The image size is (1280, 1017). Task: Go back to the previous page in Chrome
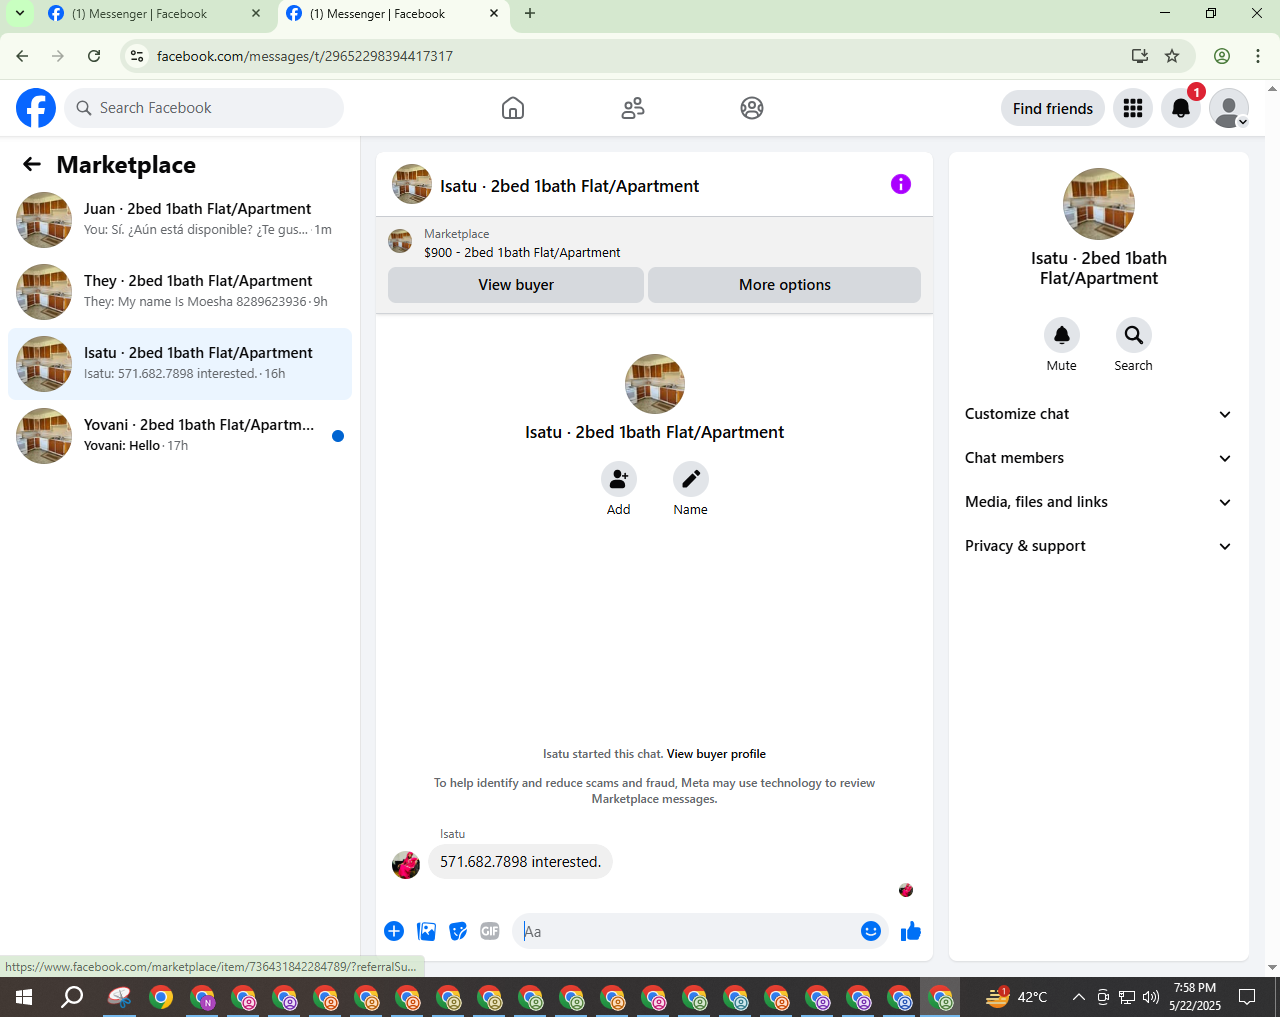pyautogui.click(x=22, y=56)
